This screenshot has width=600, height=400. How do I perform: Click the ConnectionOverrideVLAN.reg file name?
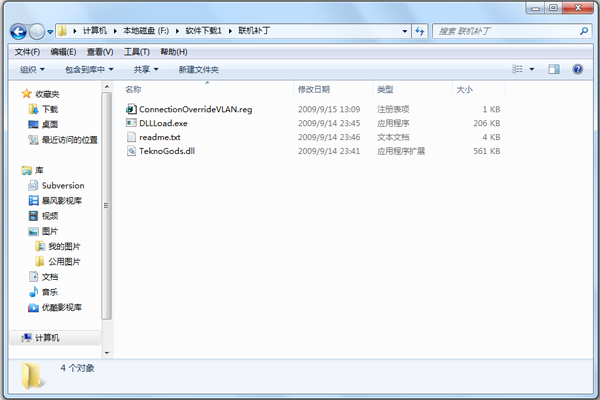(196, 109)
